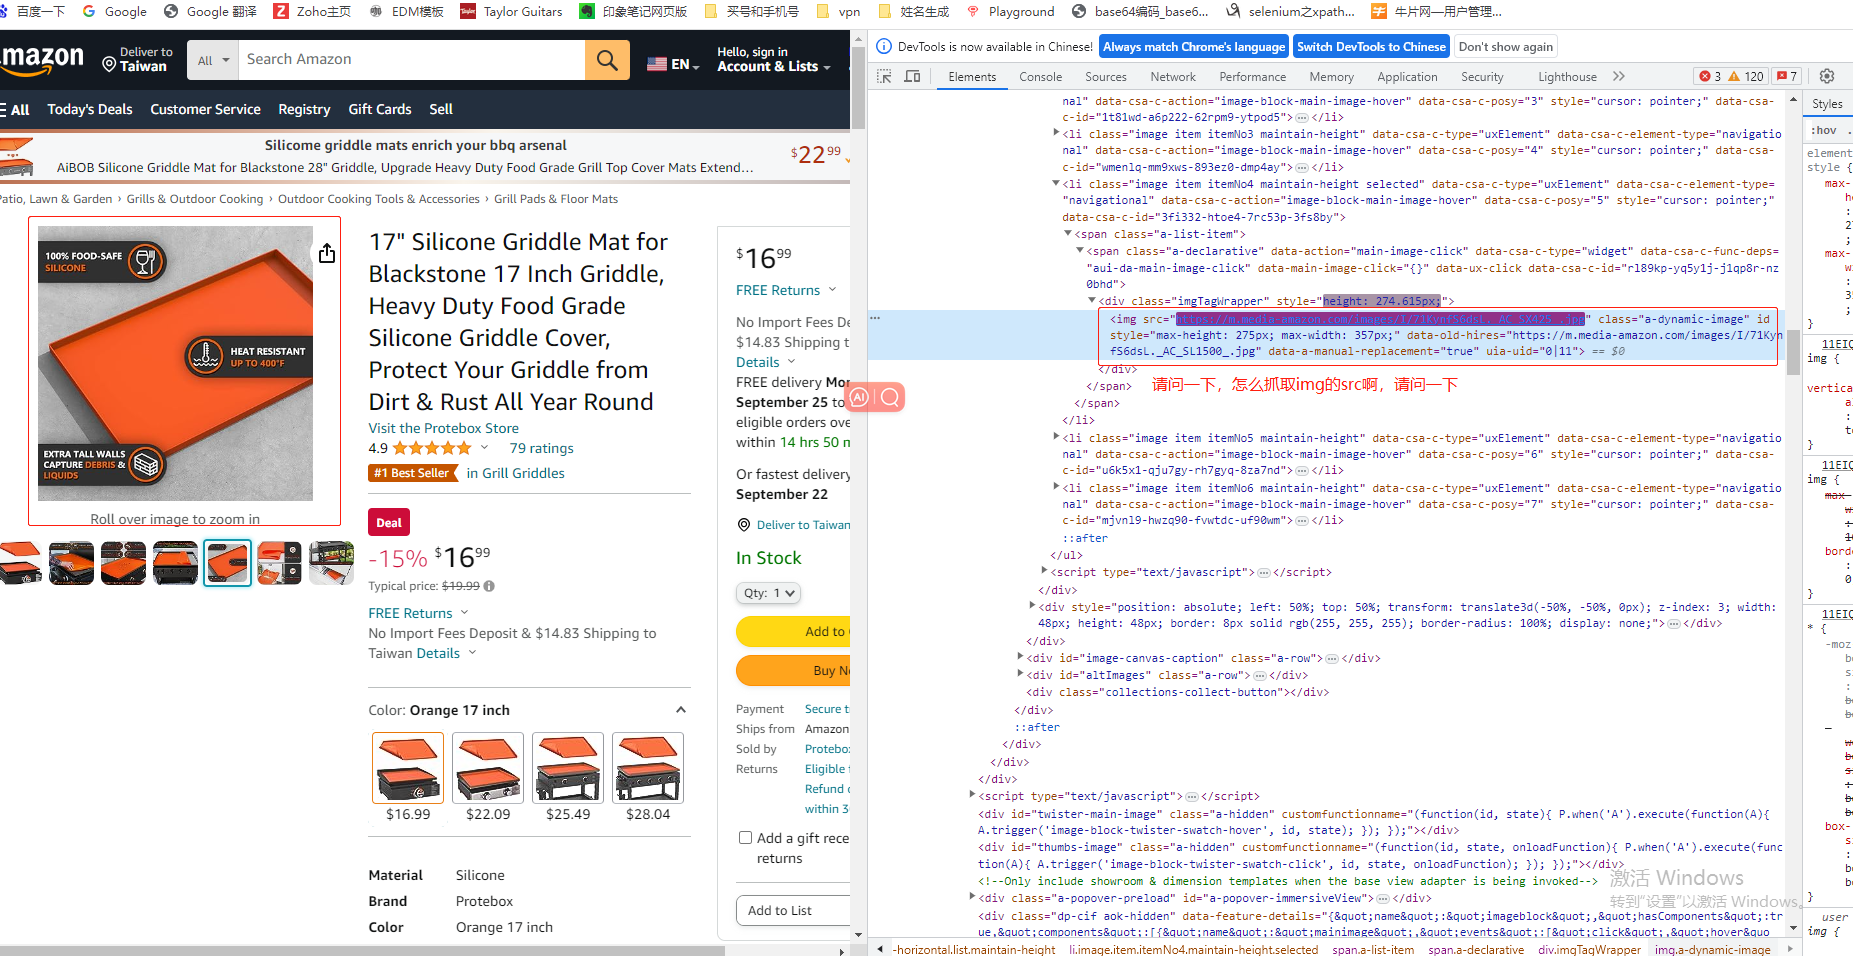The width and height of the screenshot is (1853, 956).
Task: Open the EDM模板 bookmark
Action: click(406, 11)
